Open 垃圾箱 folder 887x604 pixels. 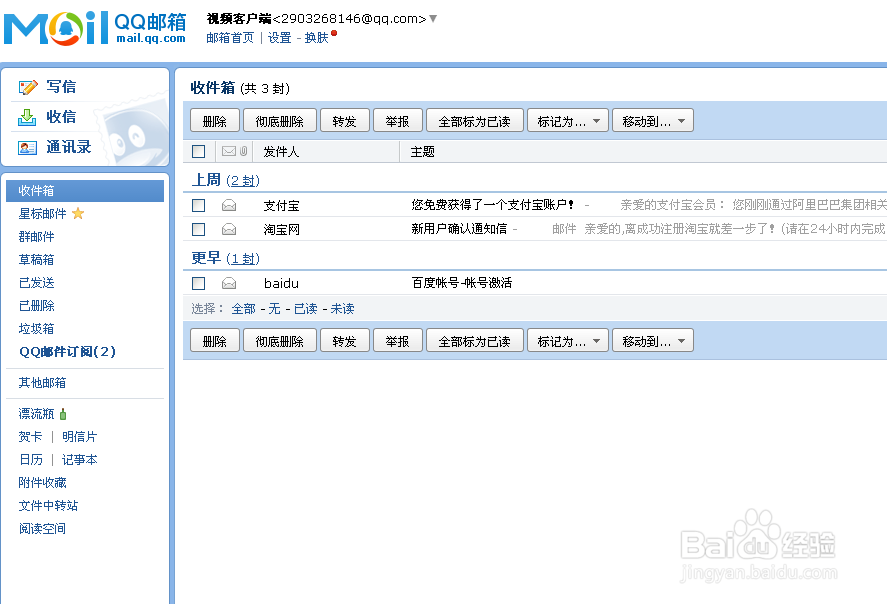36,329
